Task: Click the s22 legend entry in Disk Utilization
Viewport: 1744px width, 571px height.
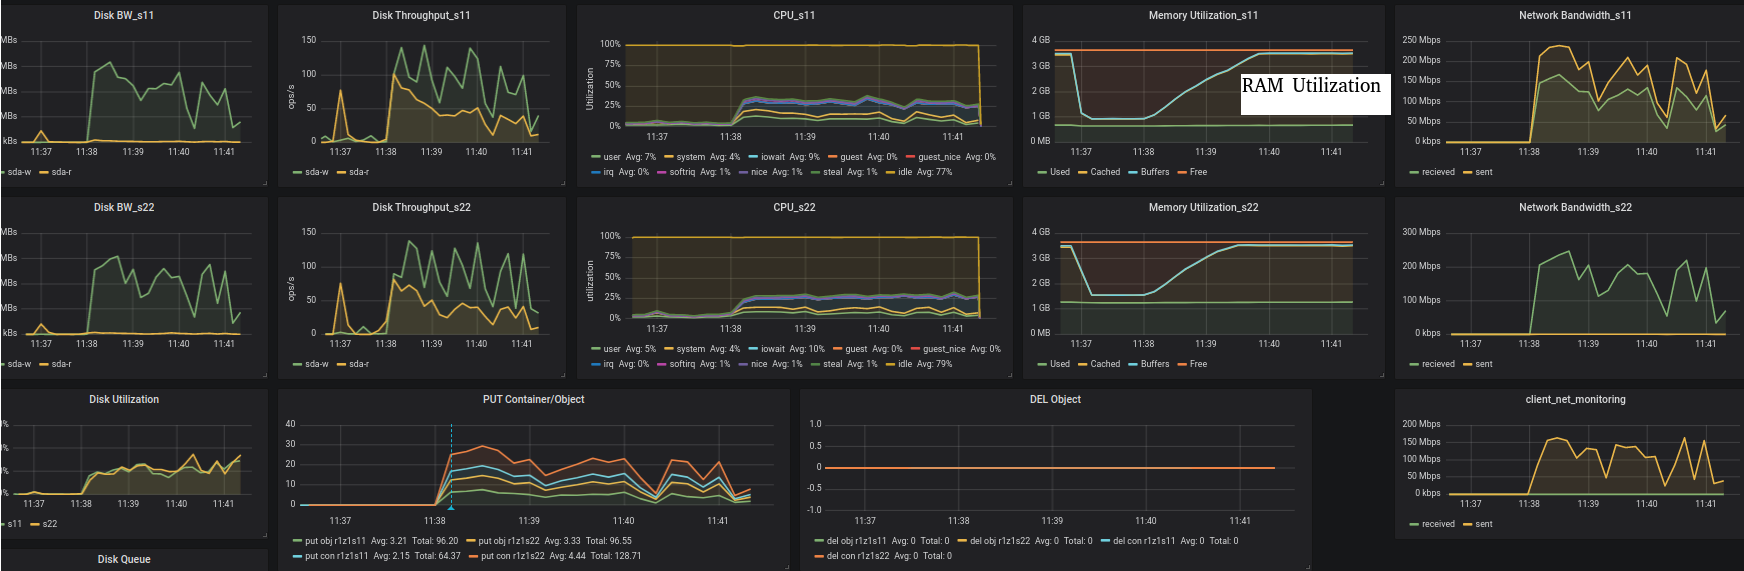Action: [x=49, y=524]
